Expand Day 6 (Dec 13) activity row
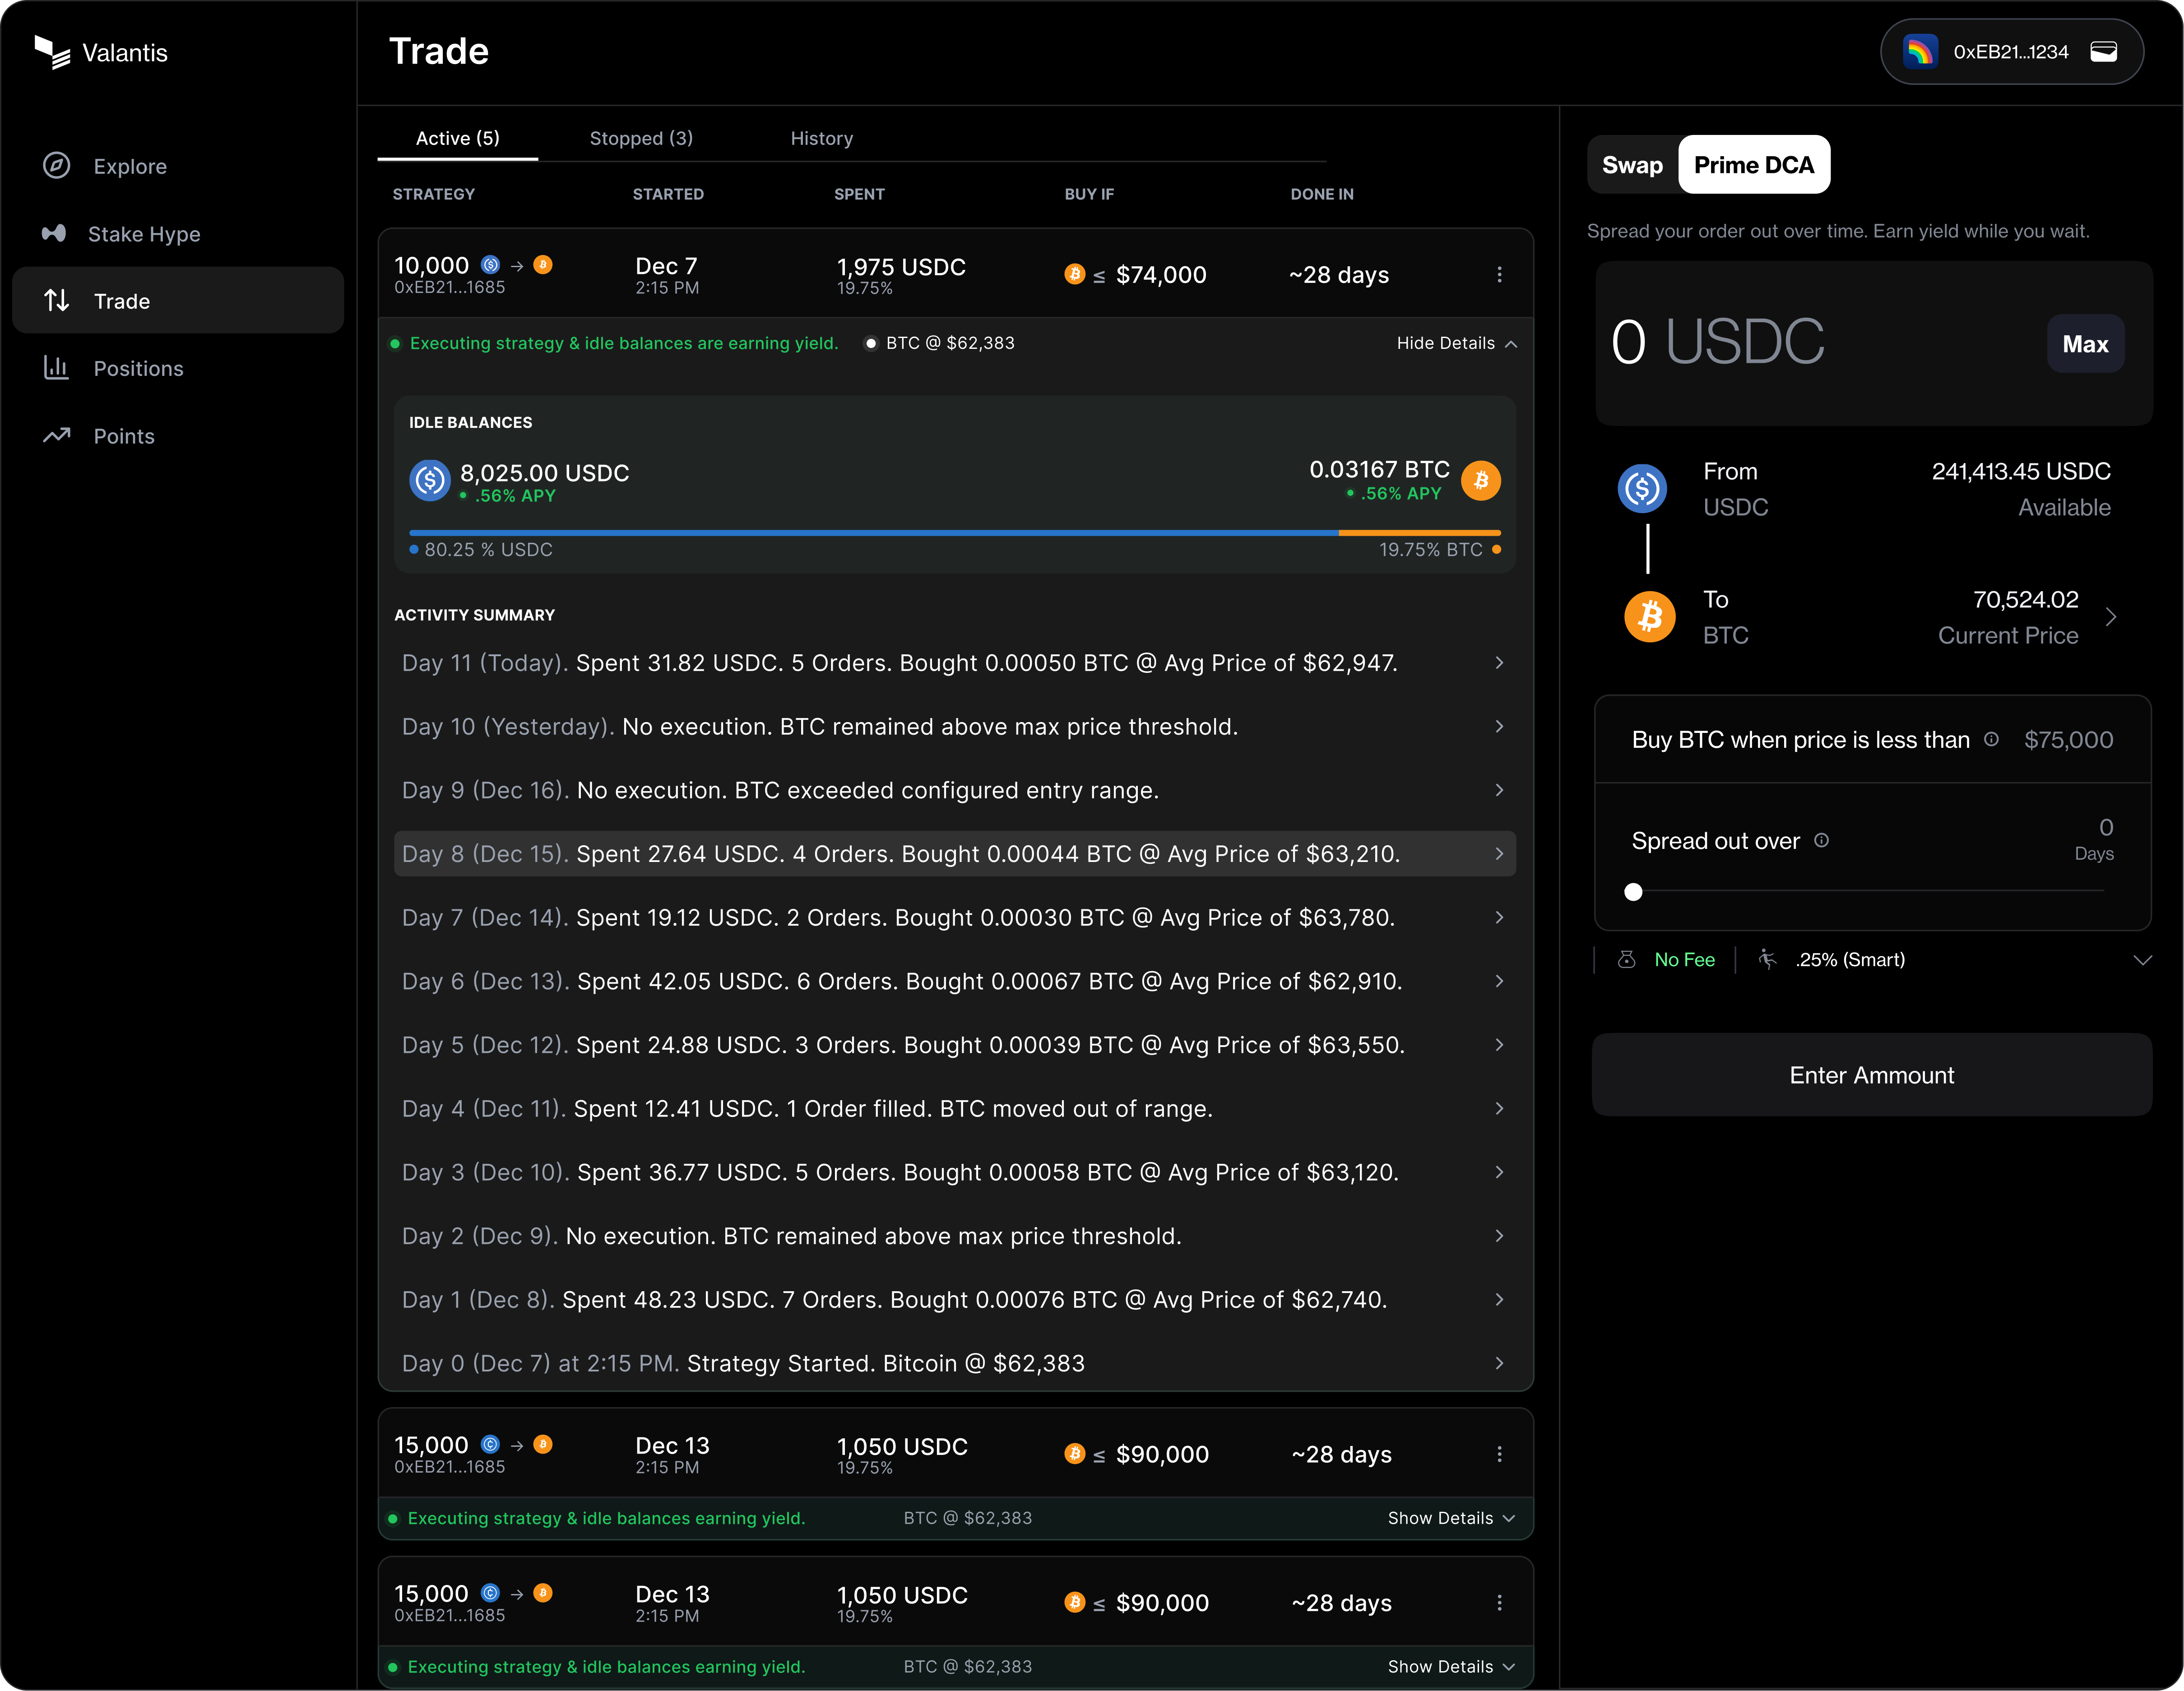Viewport: 2184px width, 1691px height. pos(955,981)
